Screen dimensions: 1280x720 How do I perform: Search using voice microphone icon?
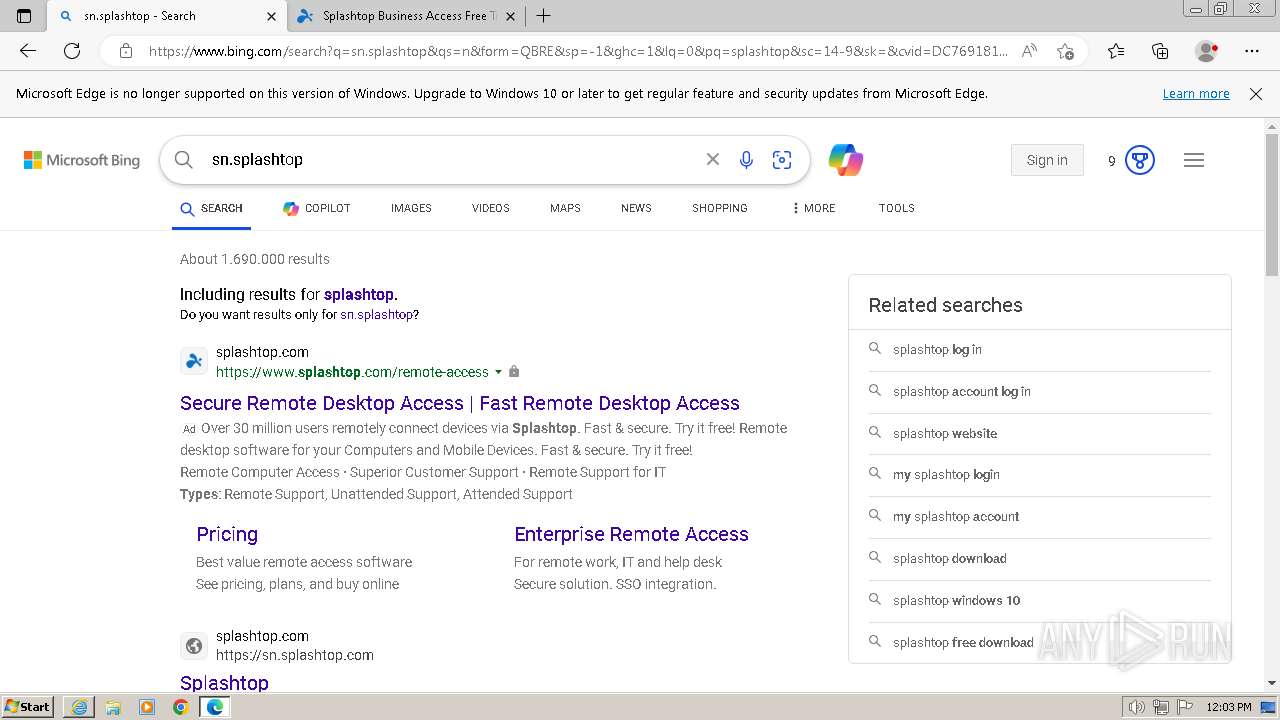tap(746, 159)
